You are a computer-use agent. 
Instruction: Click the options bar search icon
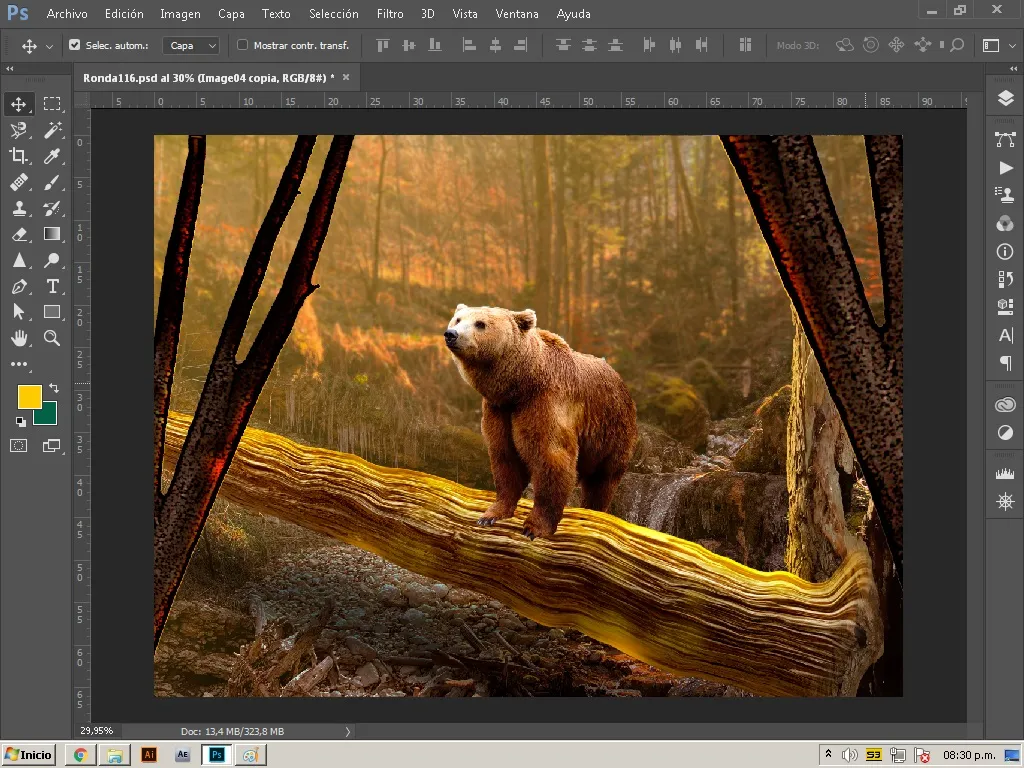[957, 45]
